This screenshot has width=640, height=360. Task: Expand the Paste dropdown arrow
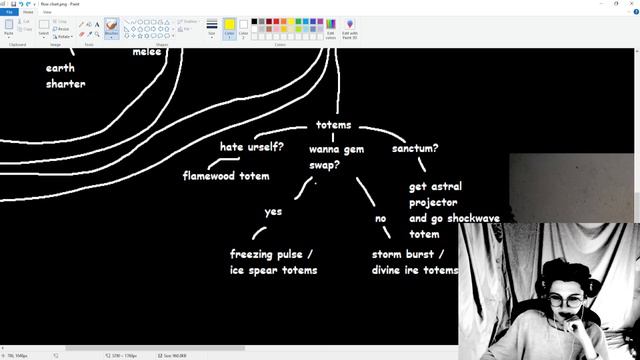pyautogui.click(x=9, y=37)
